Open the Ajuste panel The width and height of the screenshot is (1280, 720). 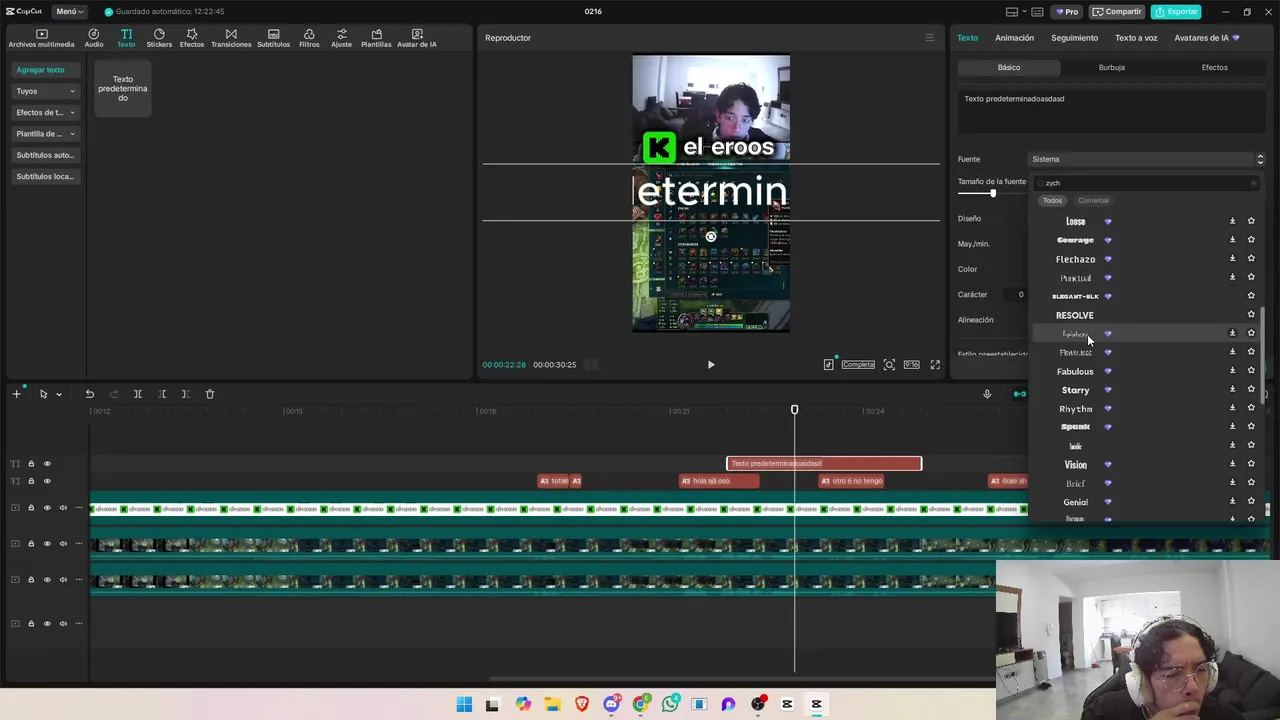coord(341,38)
